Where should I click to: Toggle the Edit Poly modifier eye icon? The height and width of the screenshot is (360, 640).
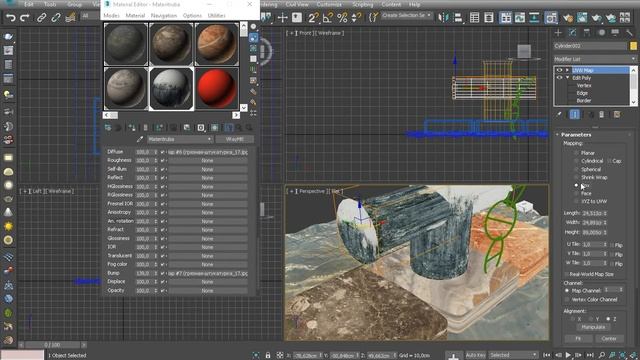pyautogui.click(x=559, y=78)
